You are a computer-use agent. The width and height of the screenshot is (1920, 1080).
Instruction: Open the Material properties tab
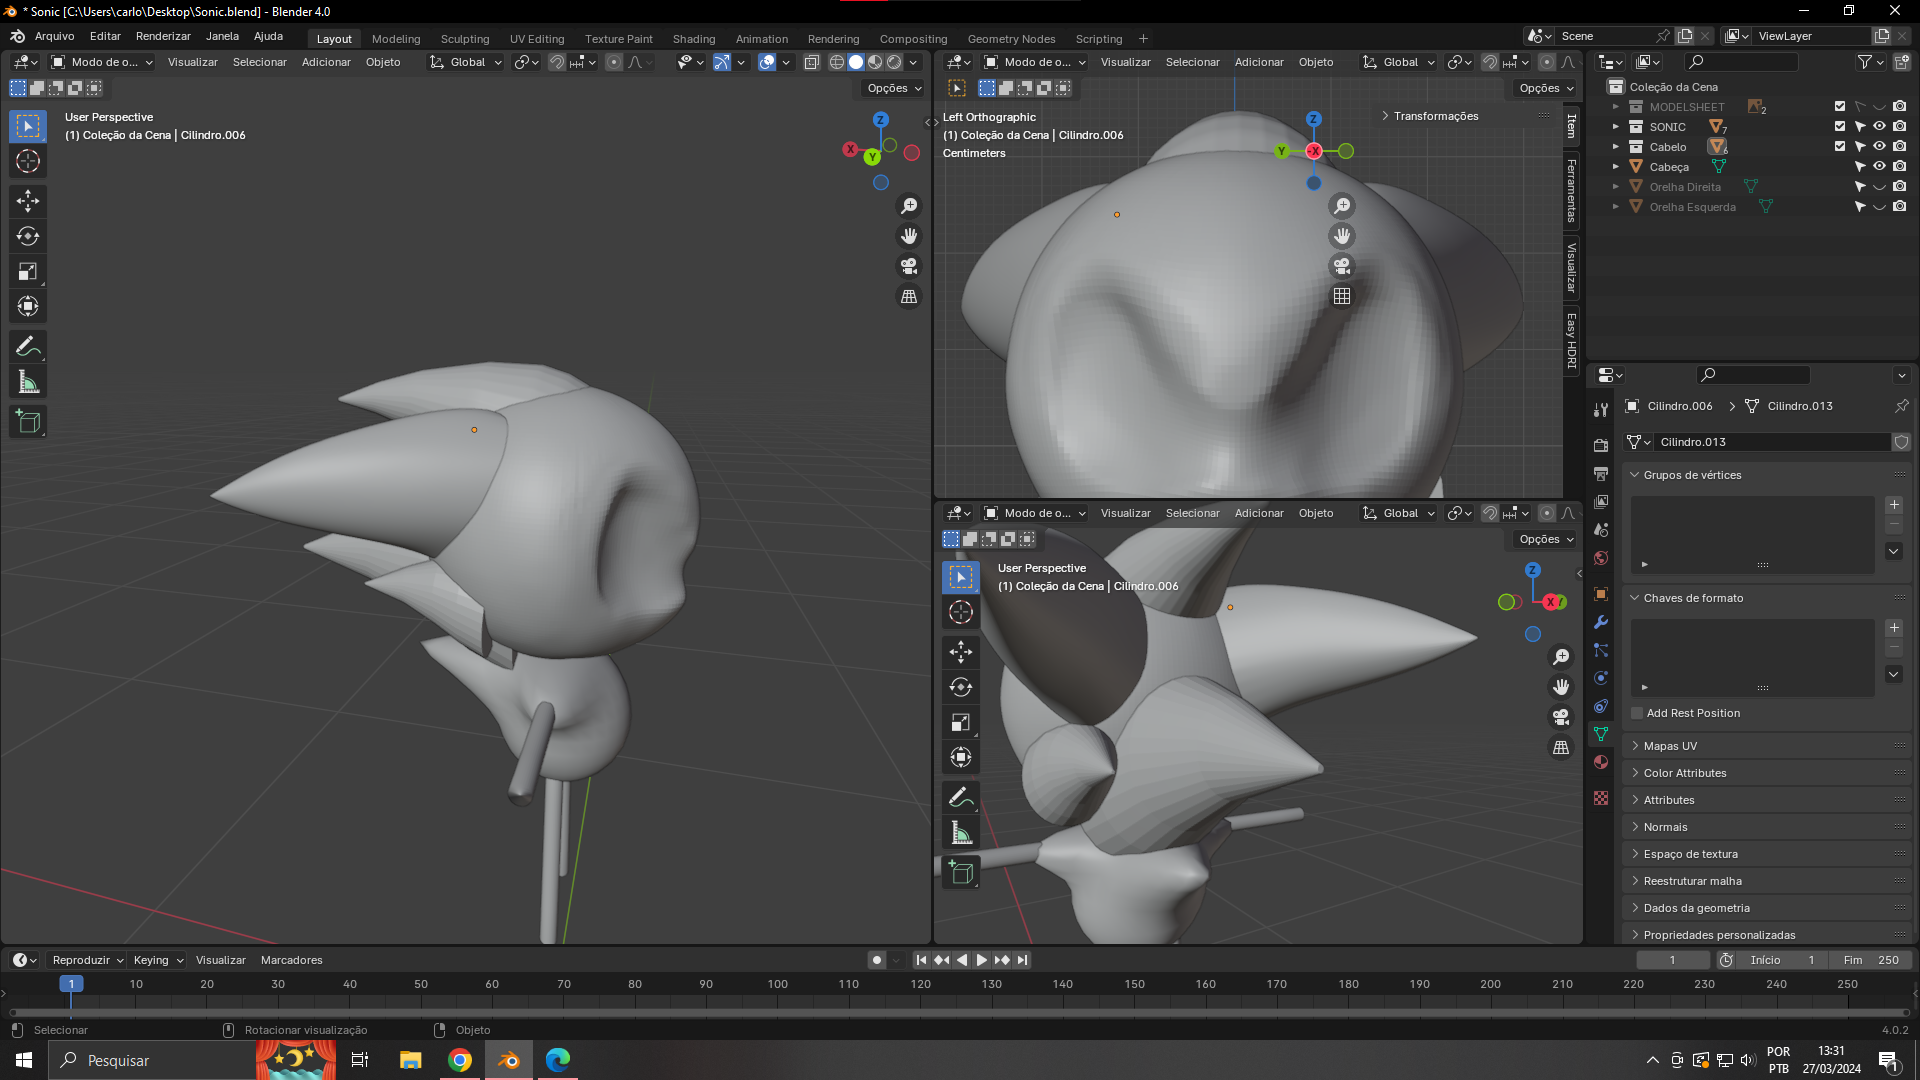point(1601,762)
